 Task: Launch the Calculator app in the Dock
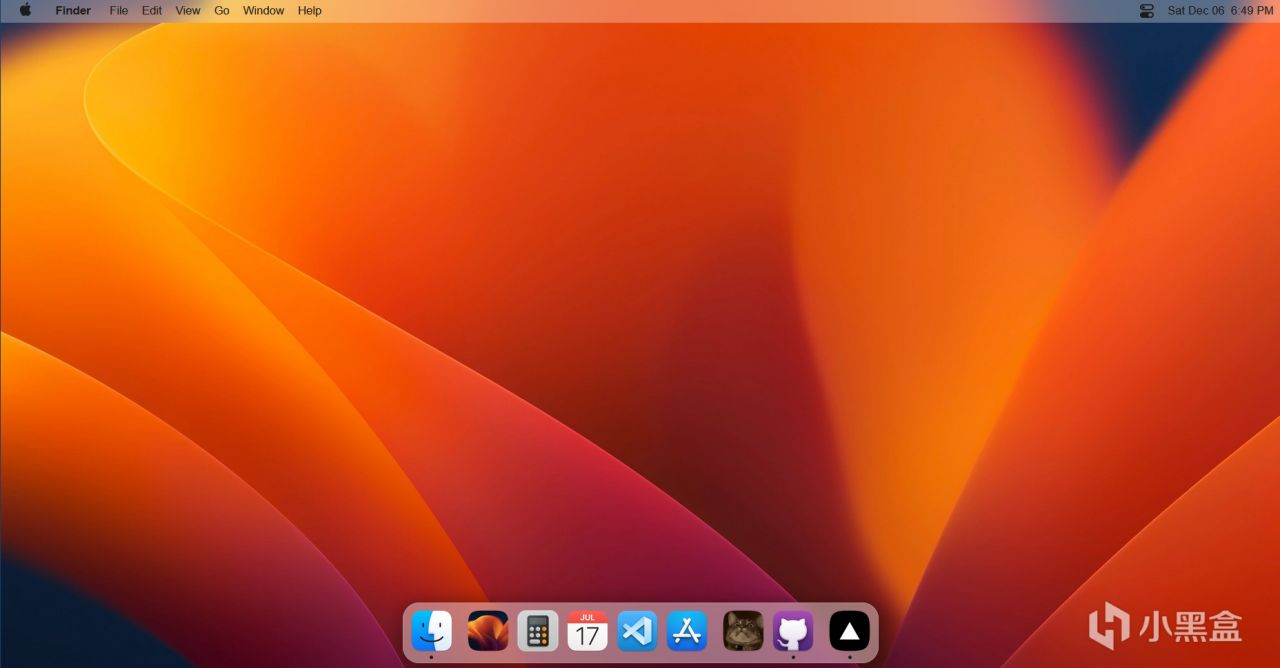click(538, 631)
